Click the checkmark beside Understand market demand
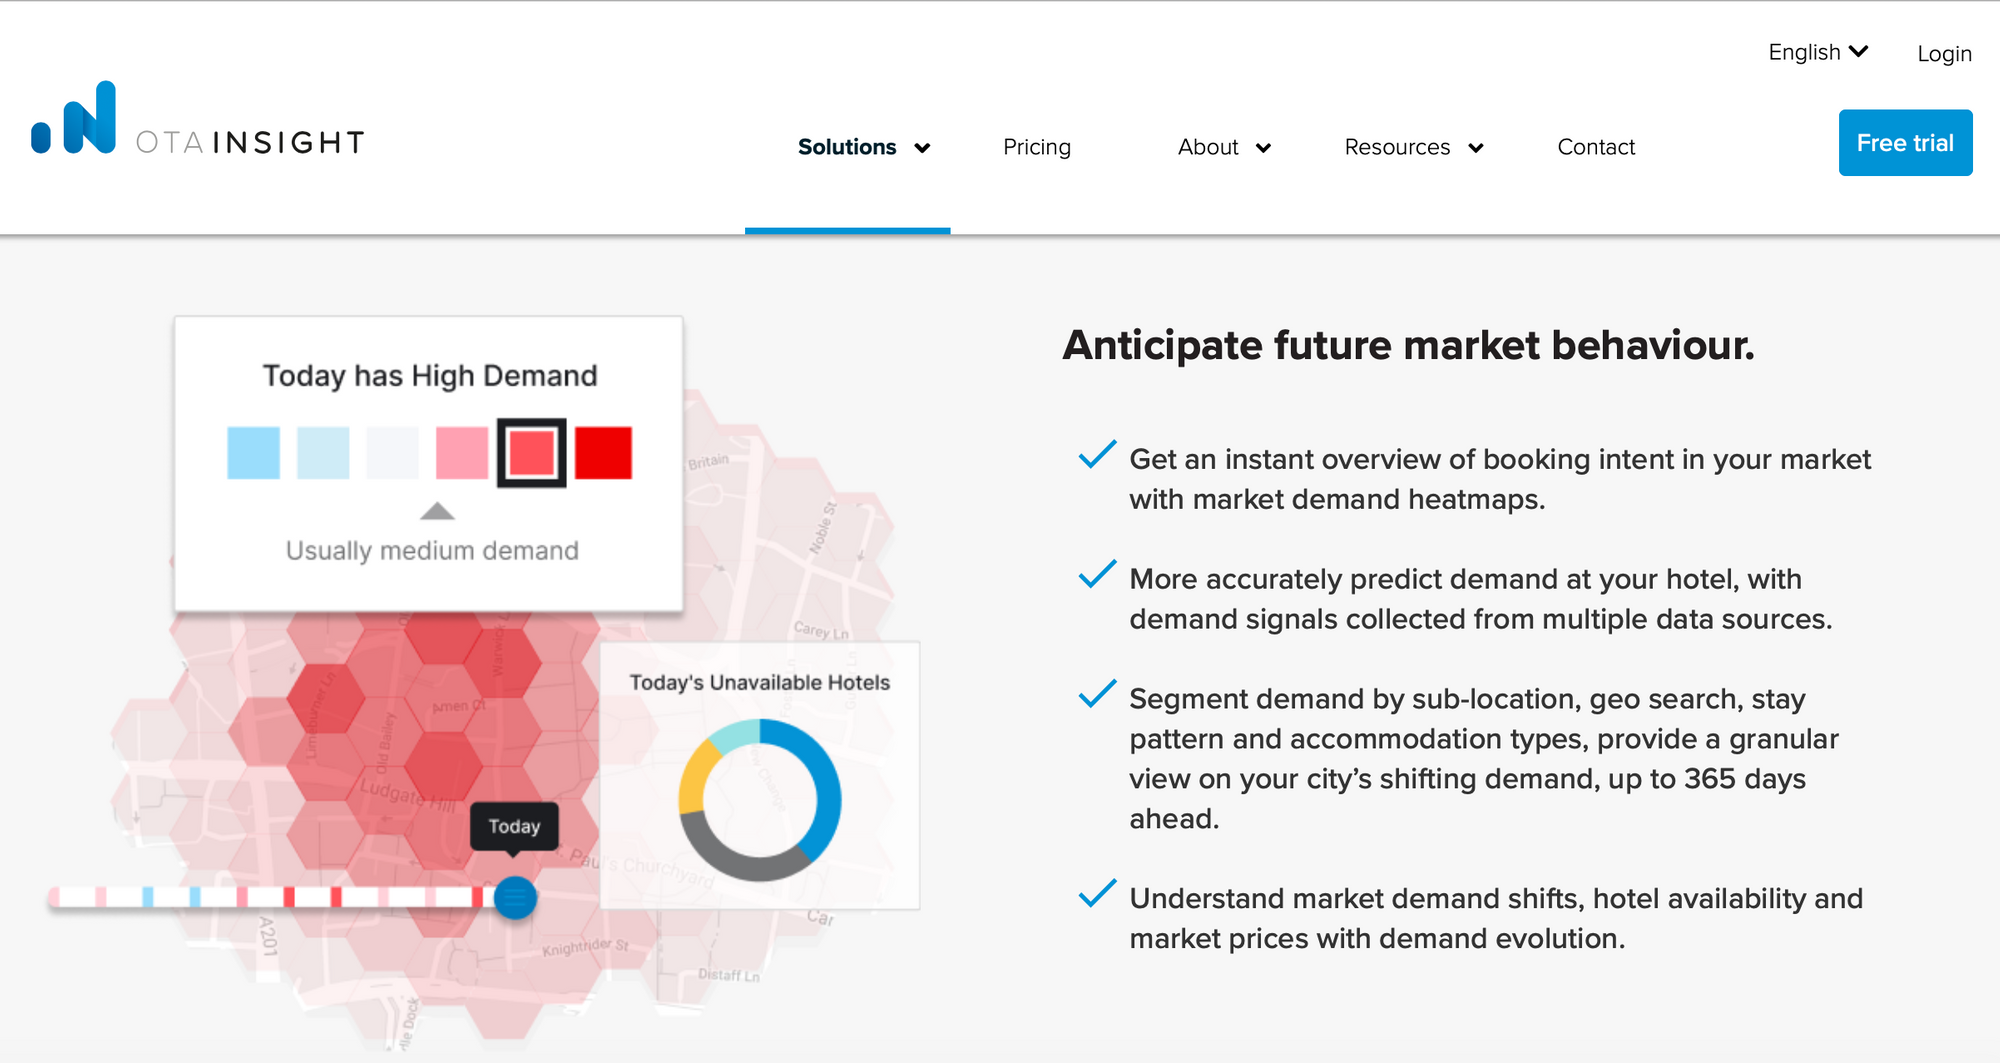Screen dimensions: 2000x1063 (x=1097, y=893)
